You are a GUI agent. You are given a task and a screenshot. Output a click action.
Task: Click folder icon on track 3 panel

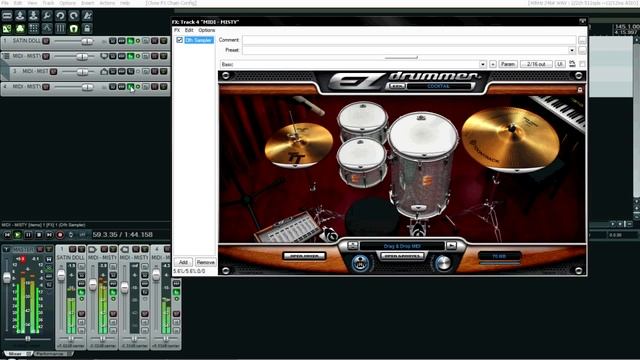tap(104, 71)
